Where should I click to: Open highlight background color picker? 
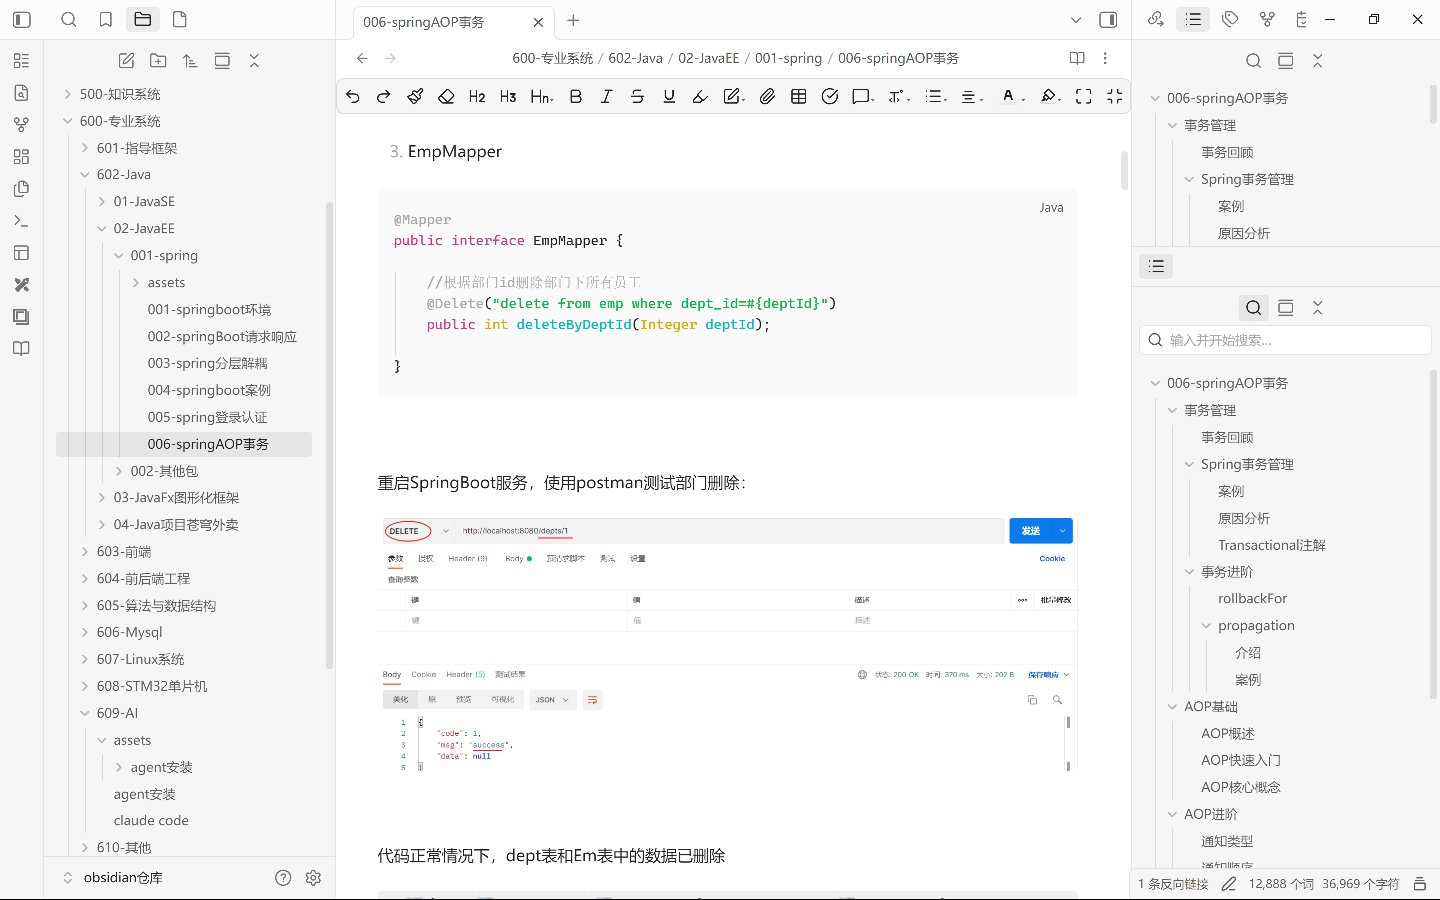[x=1049, y=96]
